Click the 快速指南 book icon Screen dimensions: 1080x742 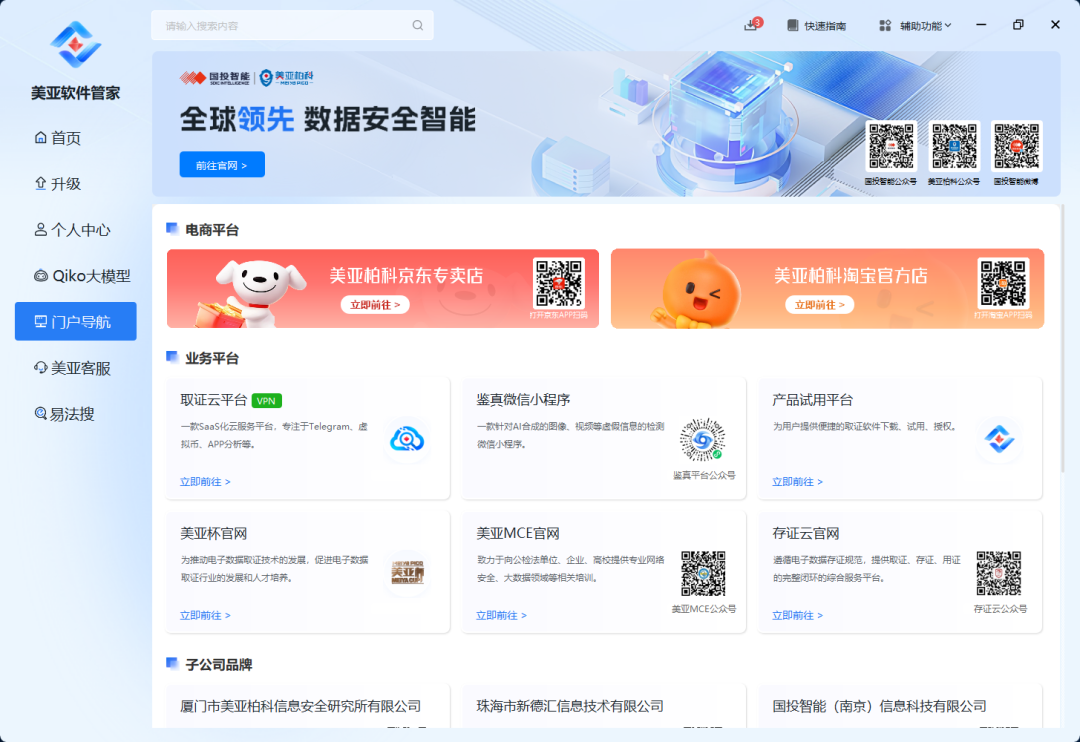793,25
